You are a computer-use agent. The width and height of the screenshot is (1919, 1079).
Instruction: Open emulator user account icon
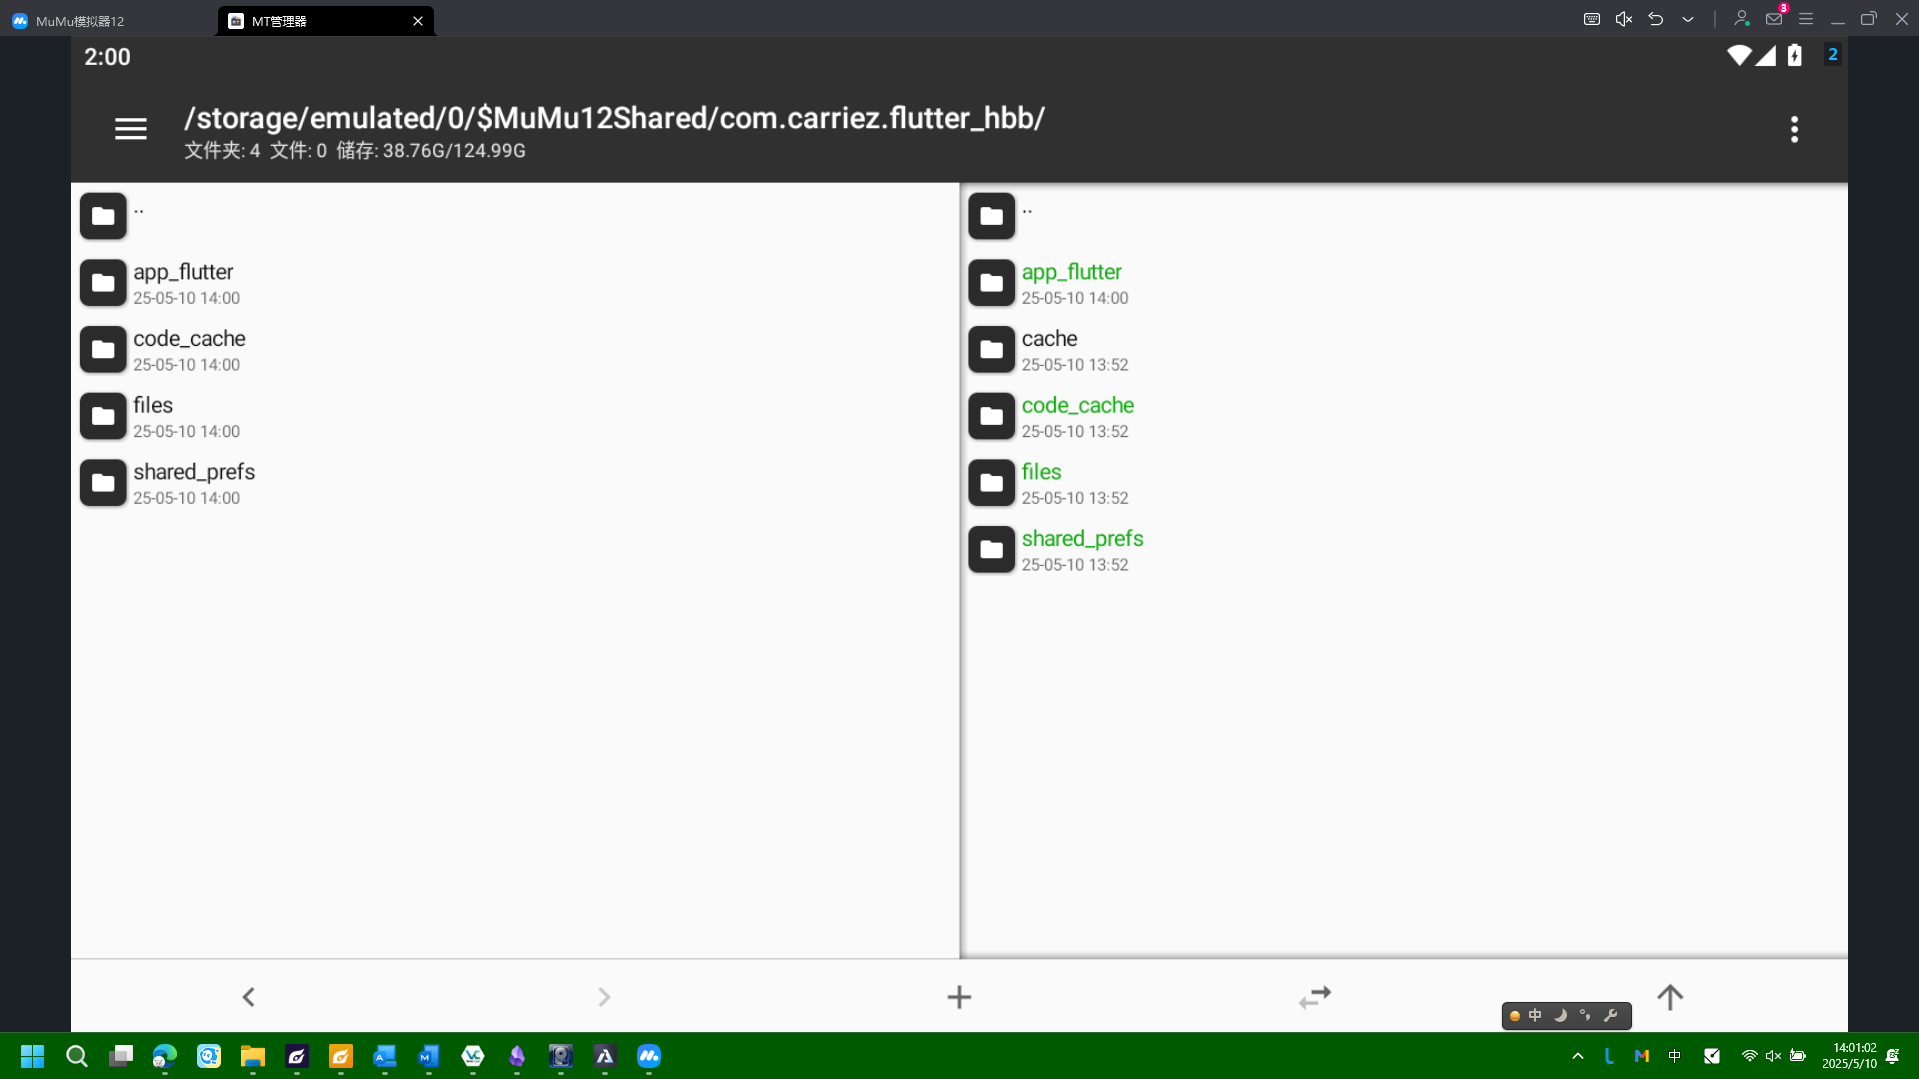pos(1741,19)
